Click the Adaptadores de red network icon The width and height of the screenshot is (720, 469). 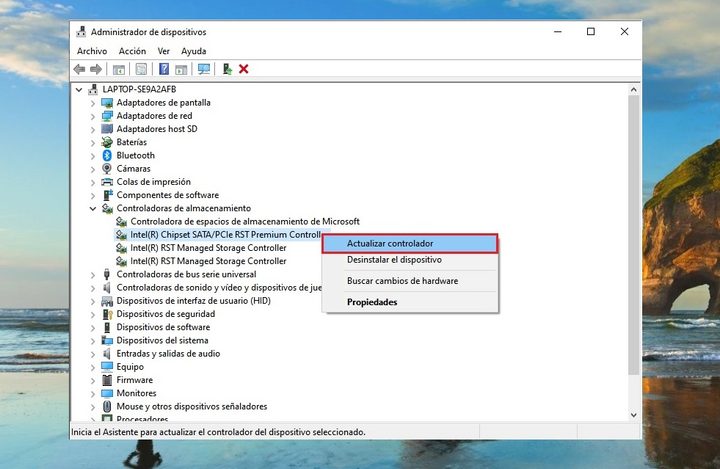pyautogui.click(x=107, y=116)
